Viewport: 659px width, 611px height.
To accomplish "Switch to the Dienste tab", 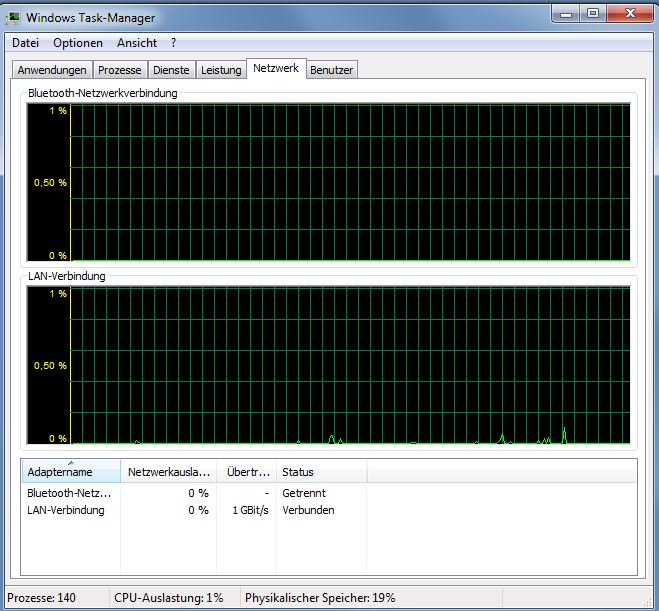I will point(171,70).
